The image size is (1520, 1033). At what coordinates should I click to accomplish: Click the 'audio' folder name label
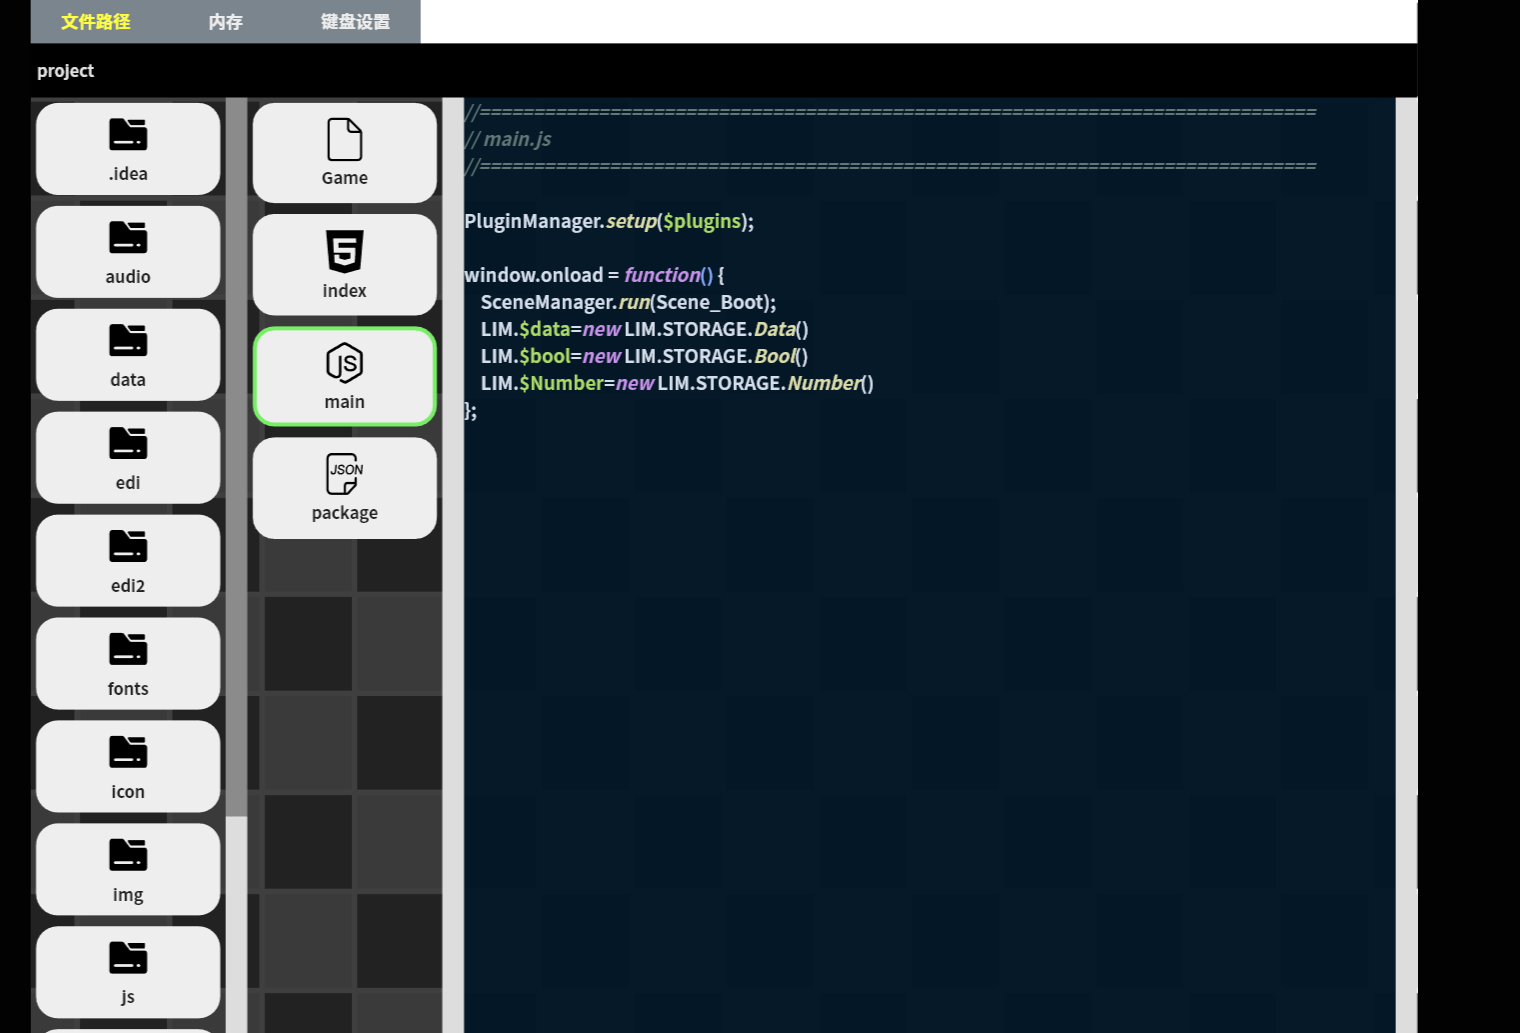(x=128, y=277)
